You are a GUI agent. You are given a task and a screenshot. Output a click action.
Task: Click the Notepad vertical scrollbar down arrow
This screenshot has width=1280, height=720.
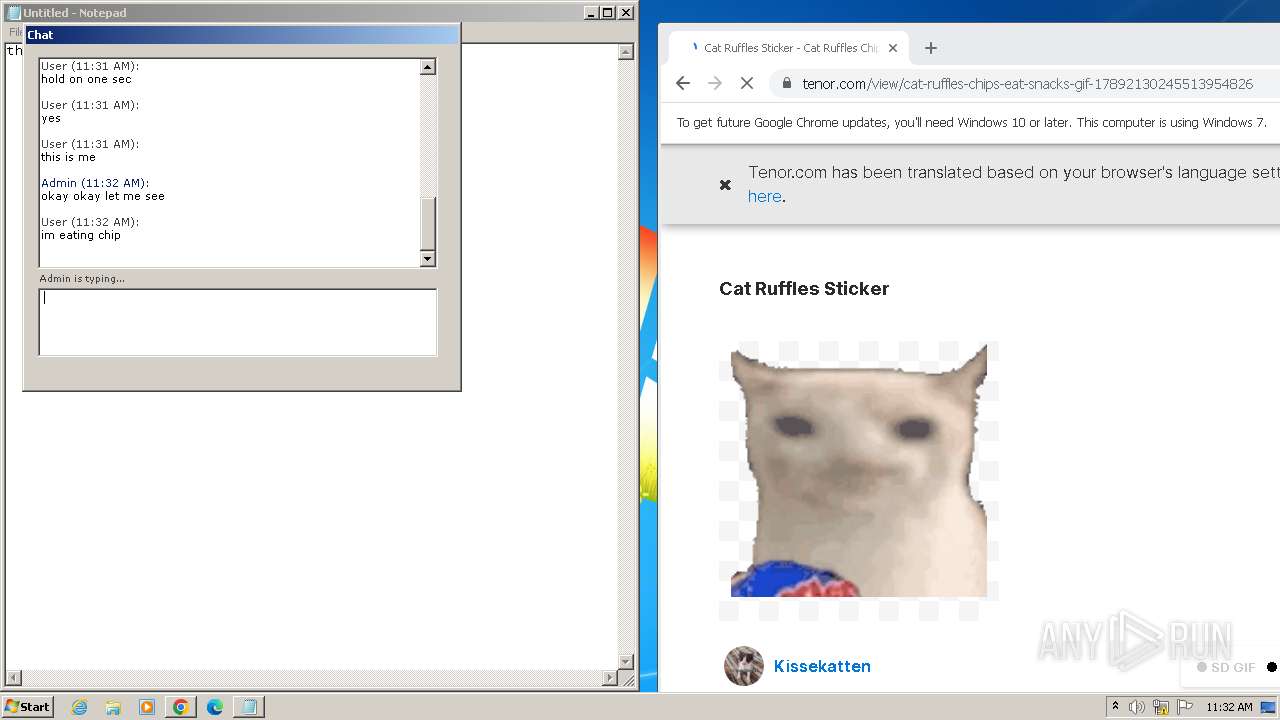627,662
